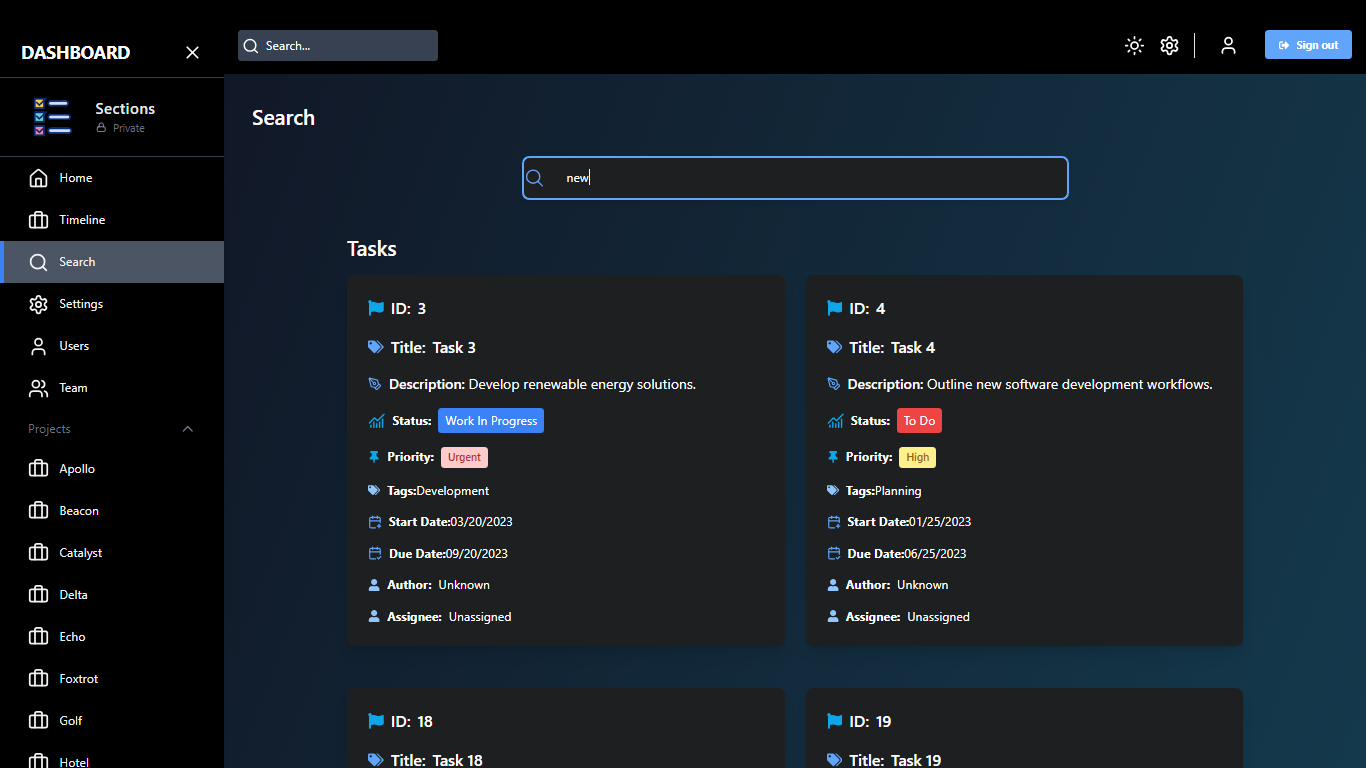Click the 'Title: Task 18' text
Screen dimensions: 1366x768
437,760
